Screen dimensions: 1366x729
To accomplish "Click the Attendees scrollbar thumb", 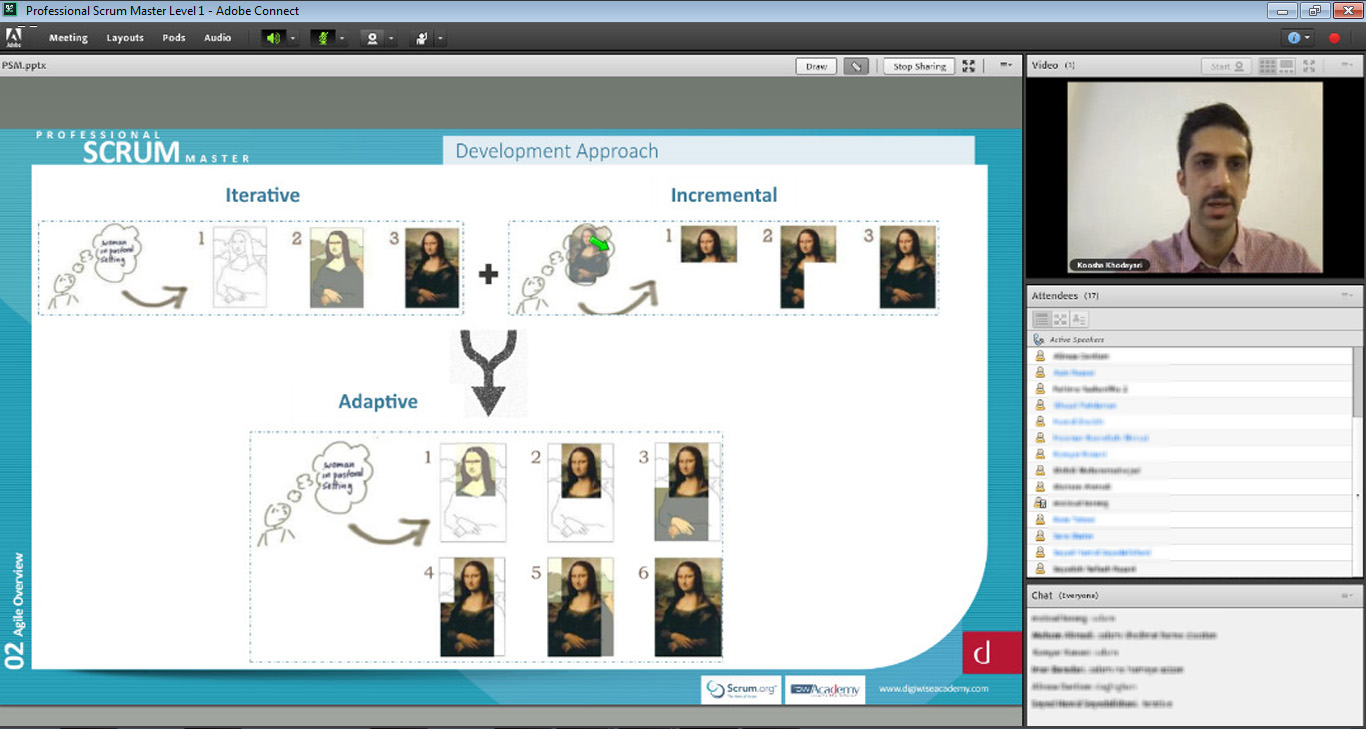I will click(x=1357, y=382).
